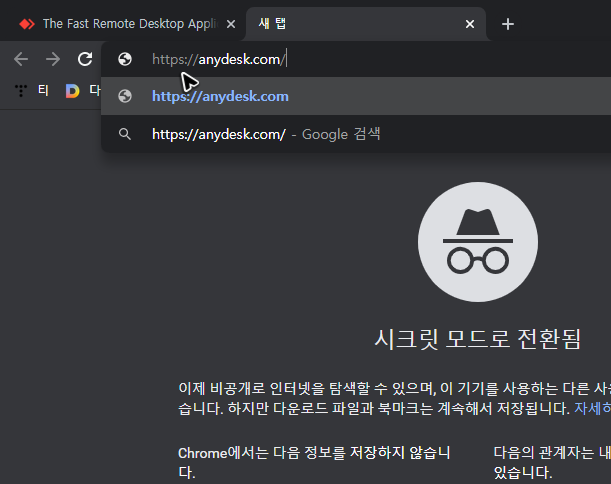Select the 새 탭 tab
The height and width of the screenshot is (484, 611).
coord(366,24)
